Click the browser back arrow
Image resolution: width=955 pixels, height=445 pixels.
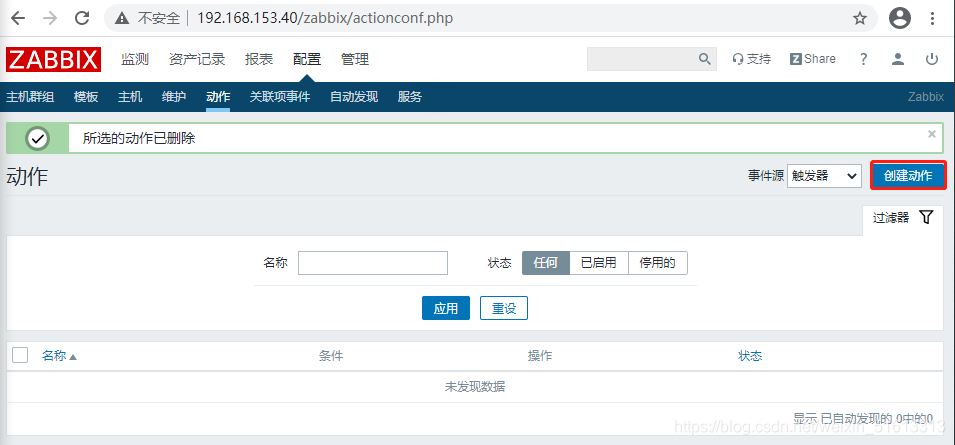[18, 18]
